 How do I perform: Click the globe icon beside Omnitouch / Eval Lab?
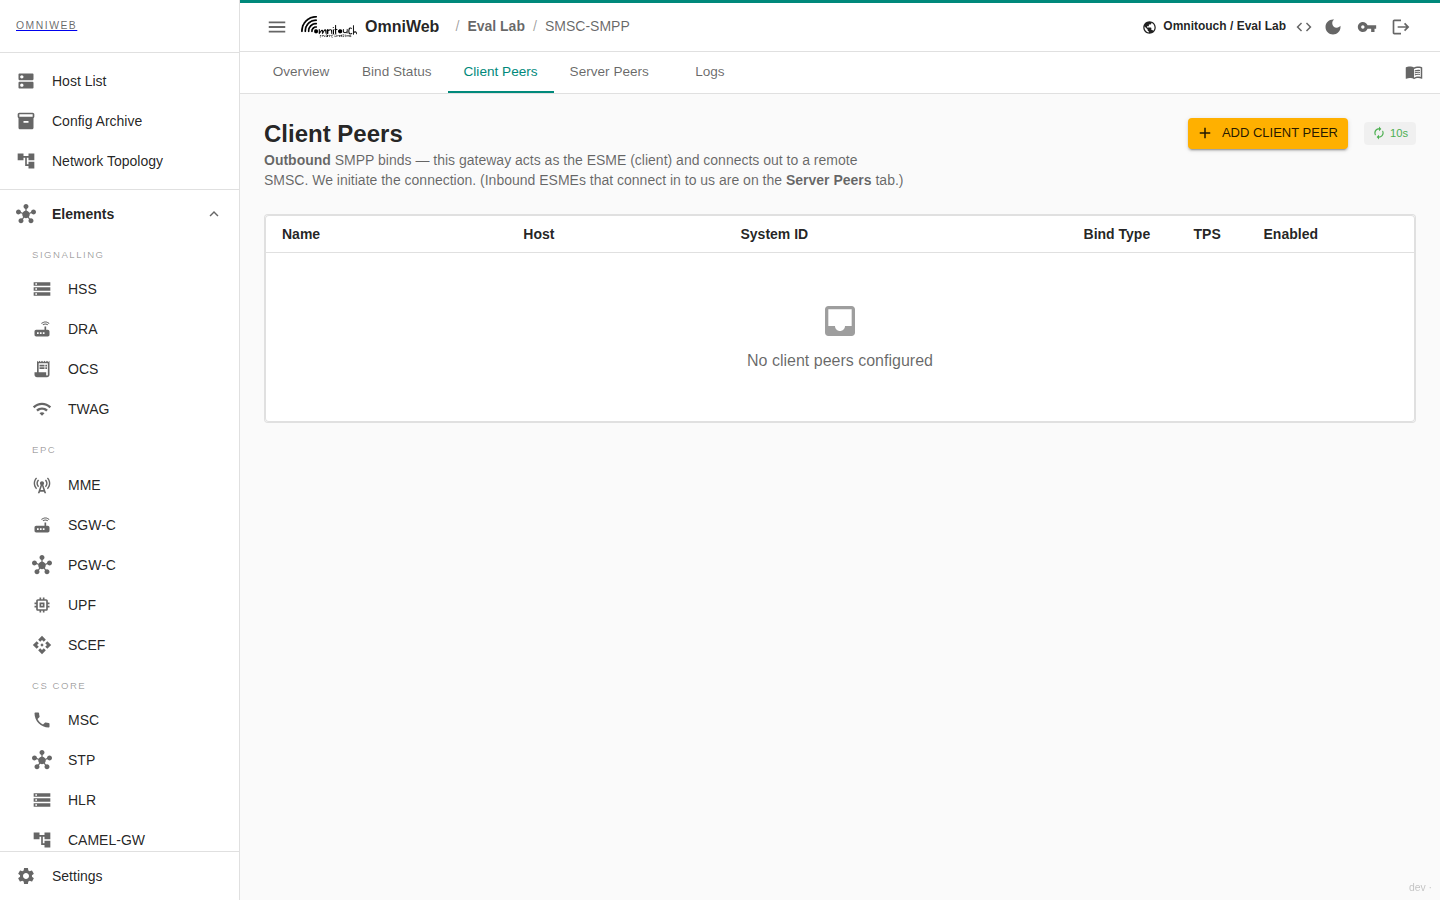coord(1150,27)
